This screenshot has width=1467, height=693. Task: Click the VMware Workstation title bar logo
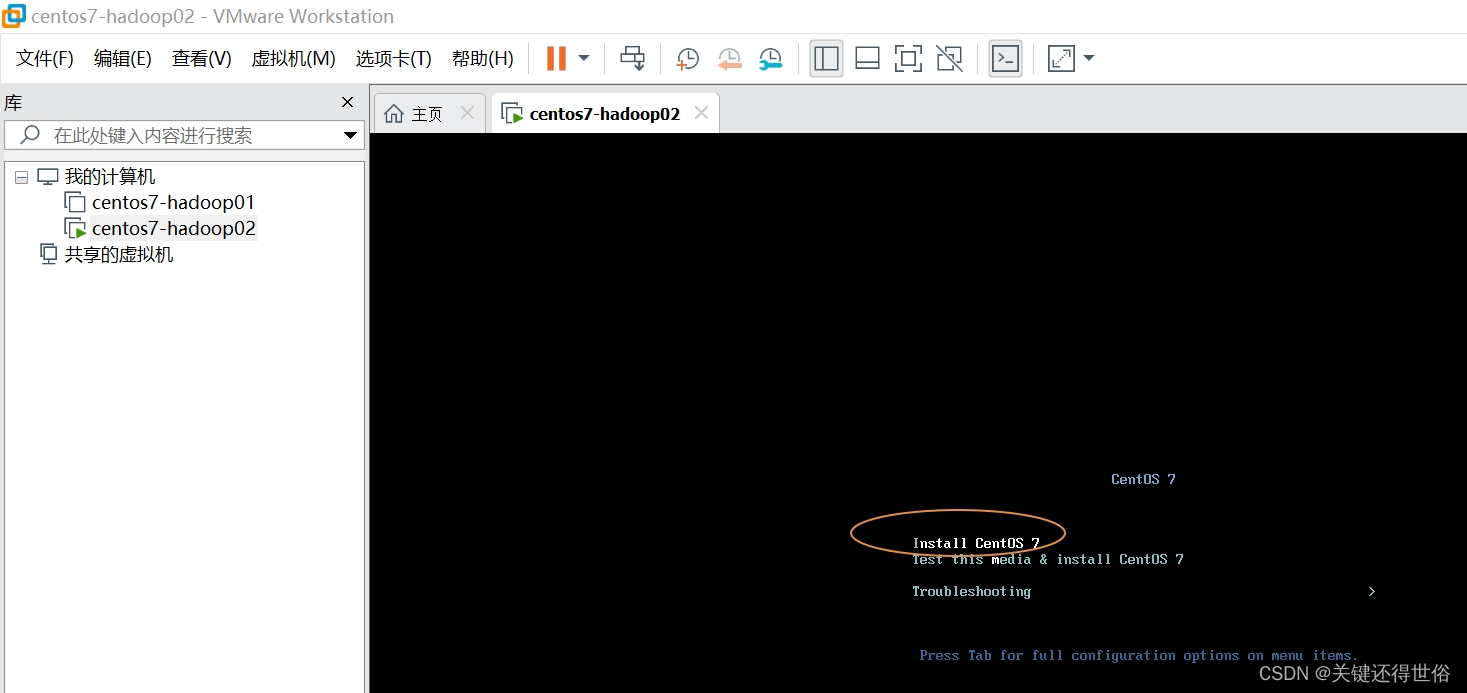(x=14, y=16)
